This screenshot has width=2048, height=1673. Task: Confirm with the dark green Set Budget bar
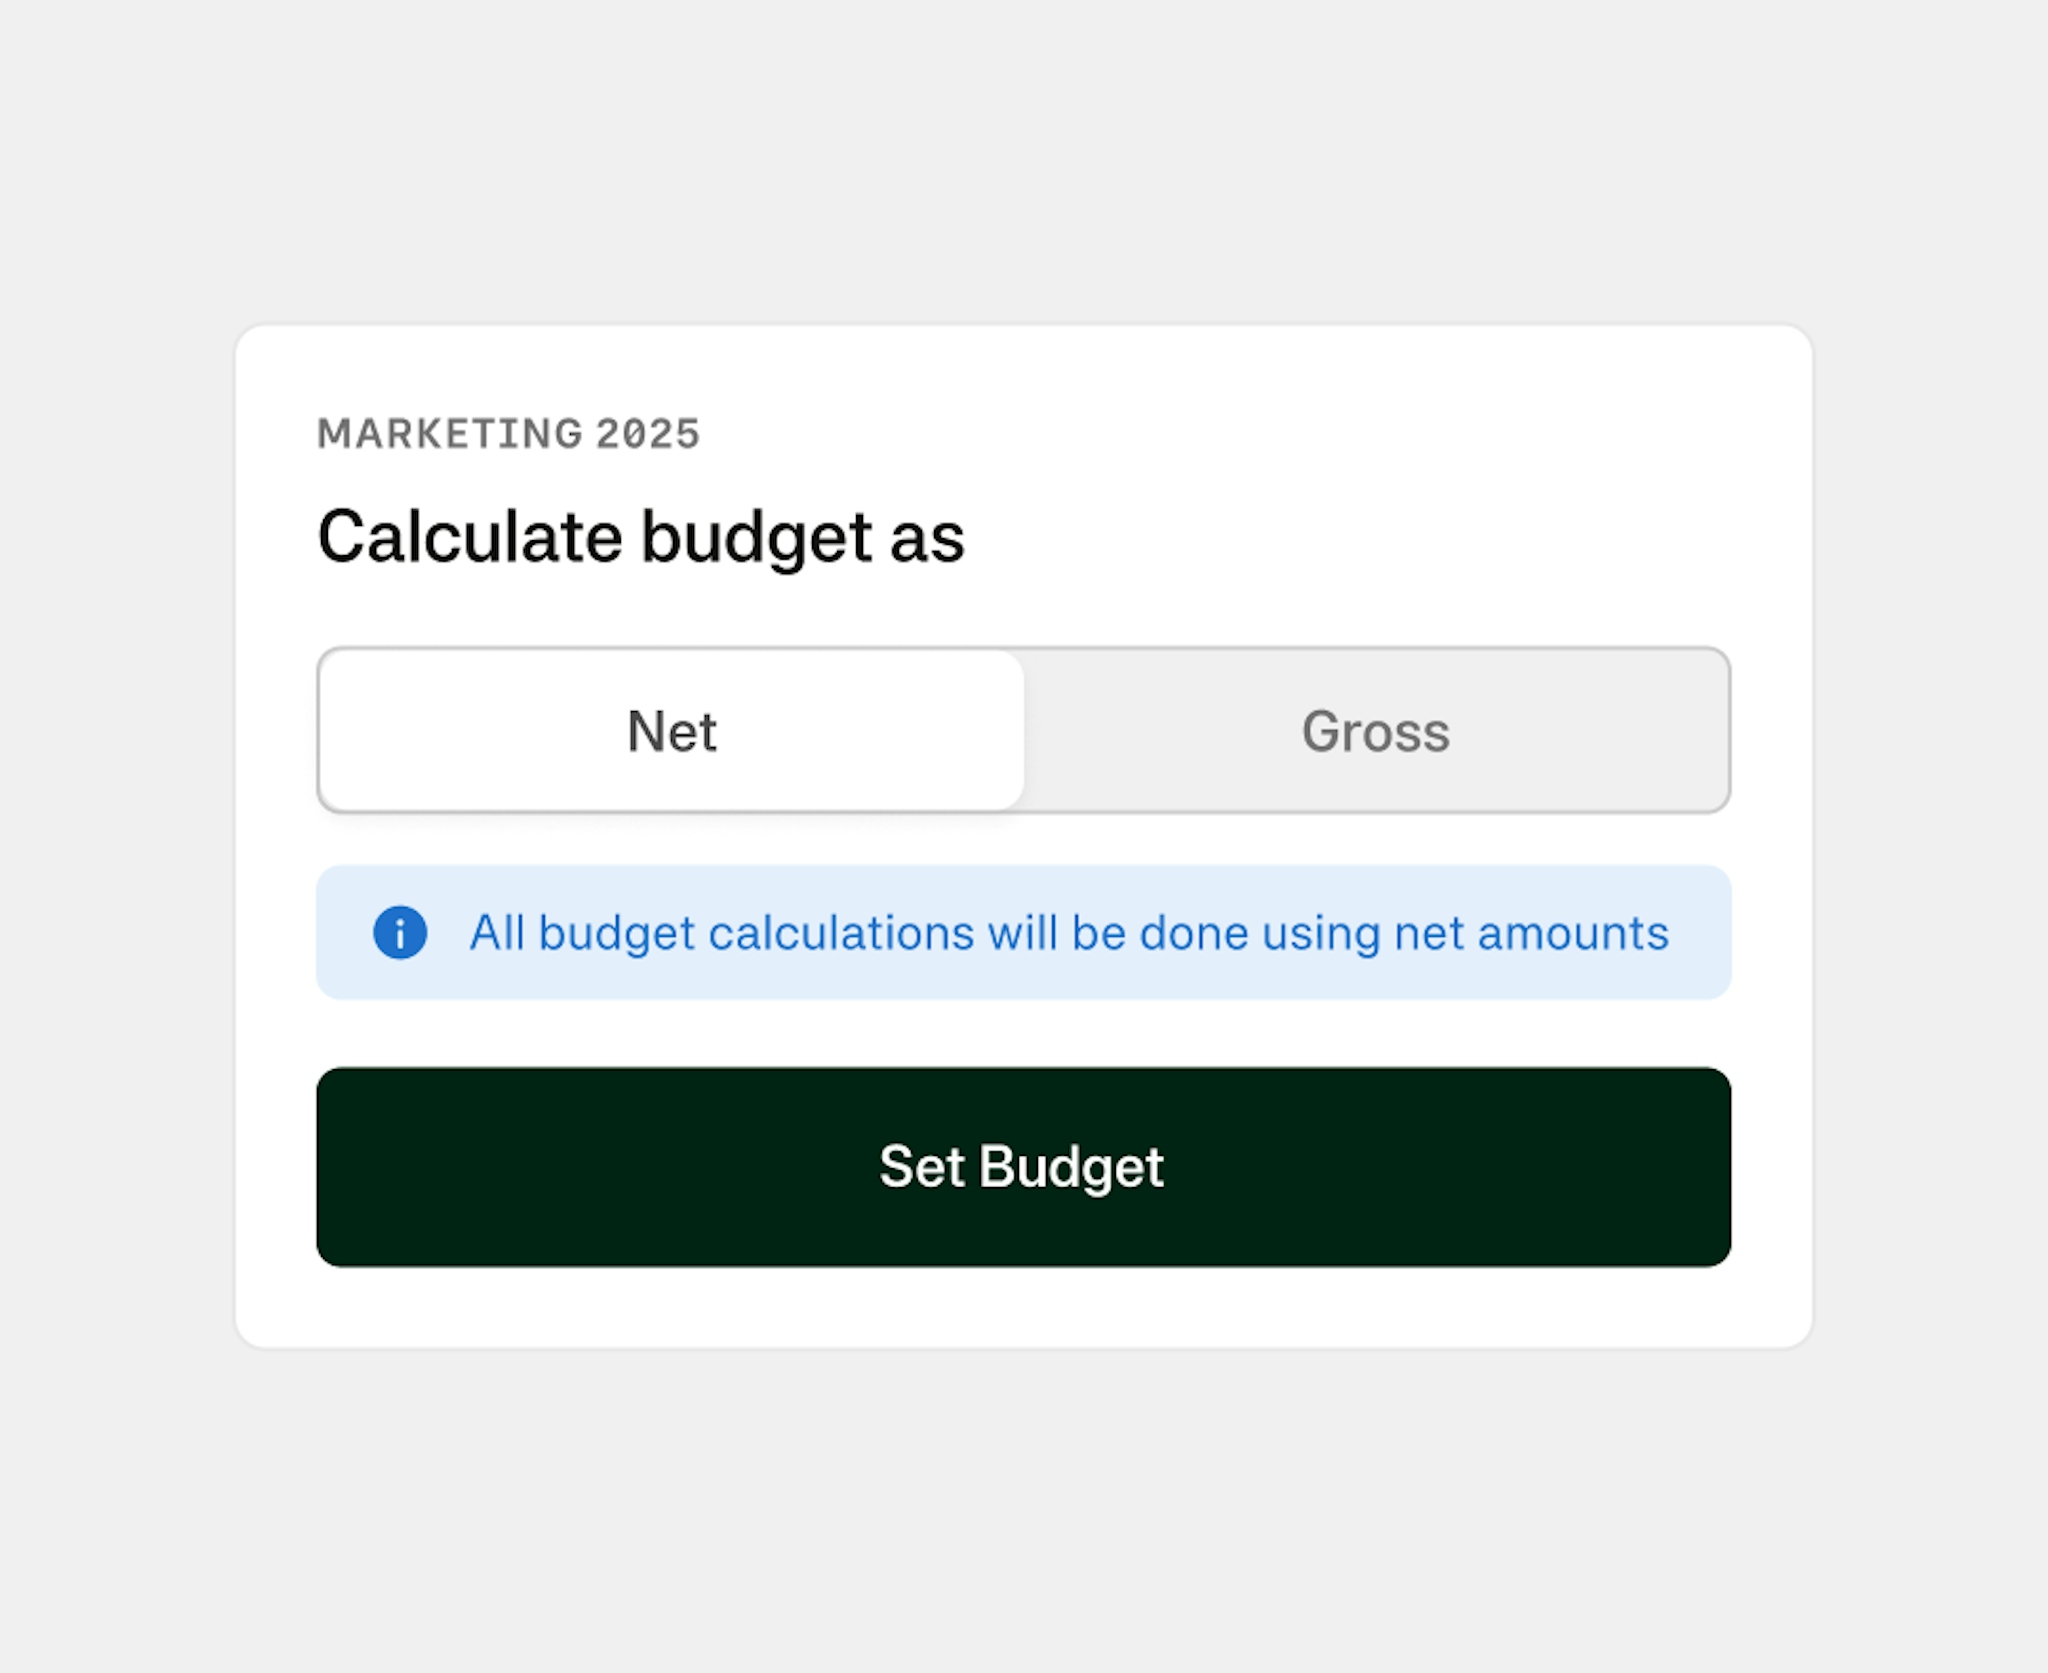tap(1023, 1167)
